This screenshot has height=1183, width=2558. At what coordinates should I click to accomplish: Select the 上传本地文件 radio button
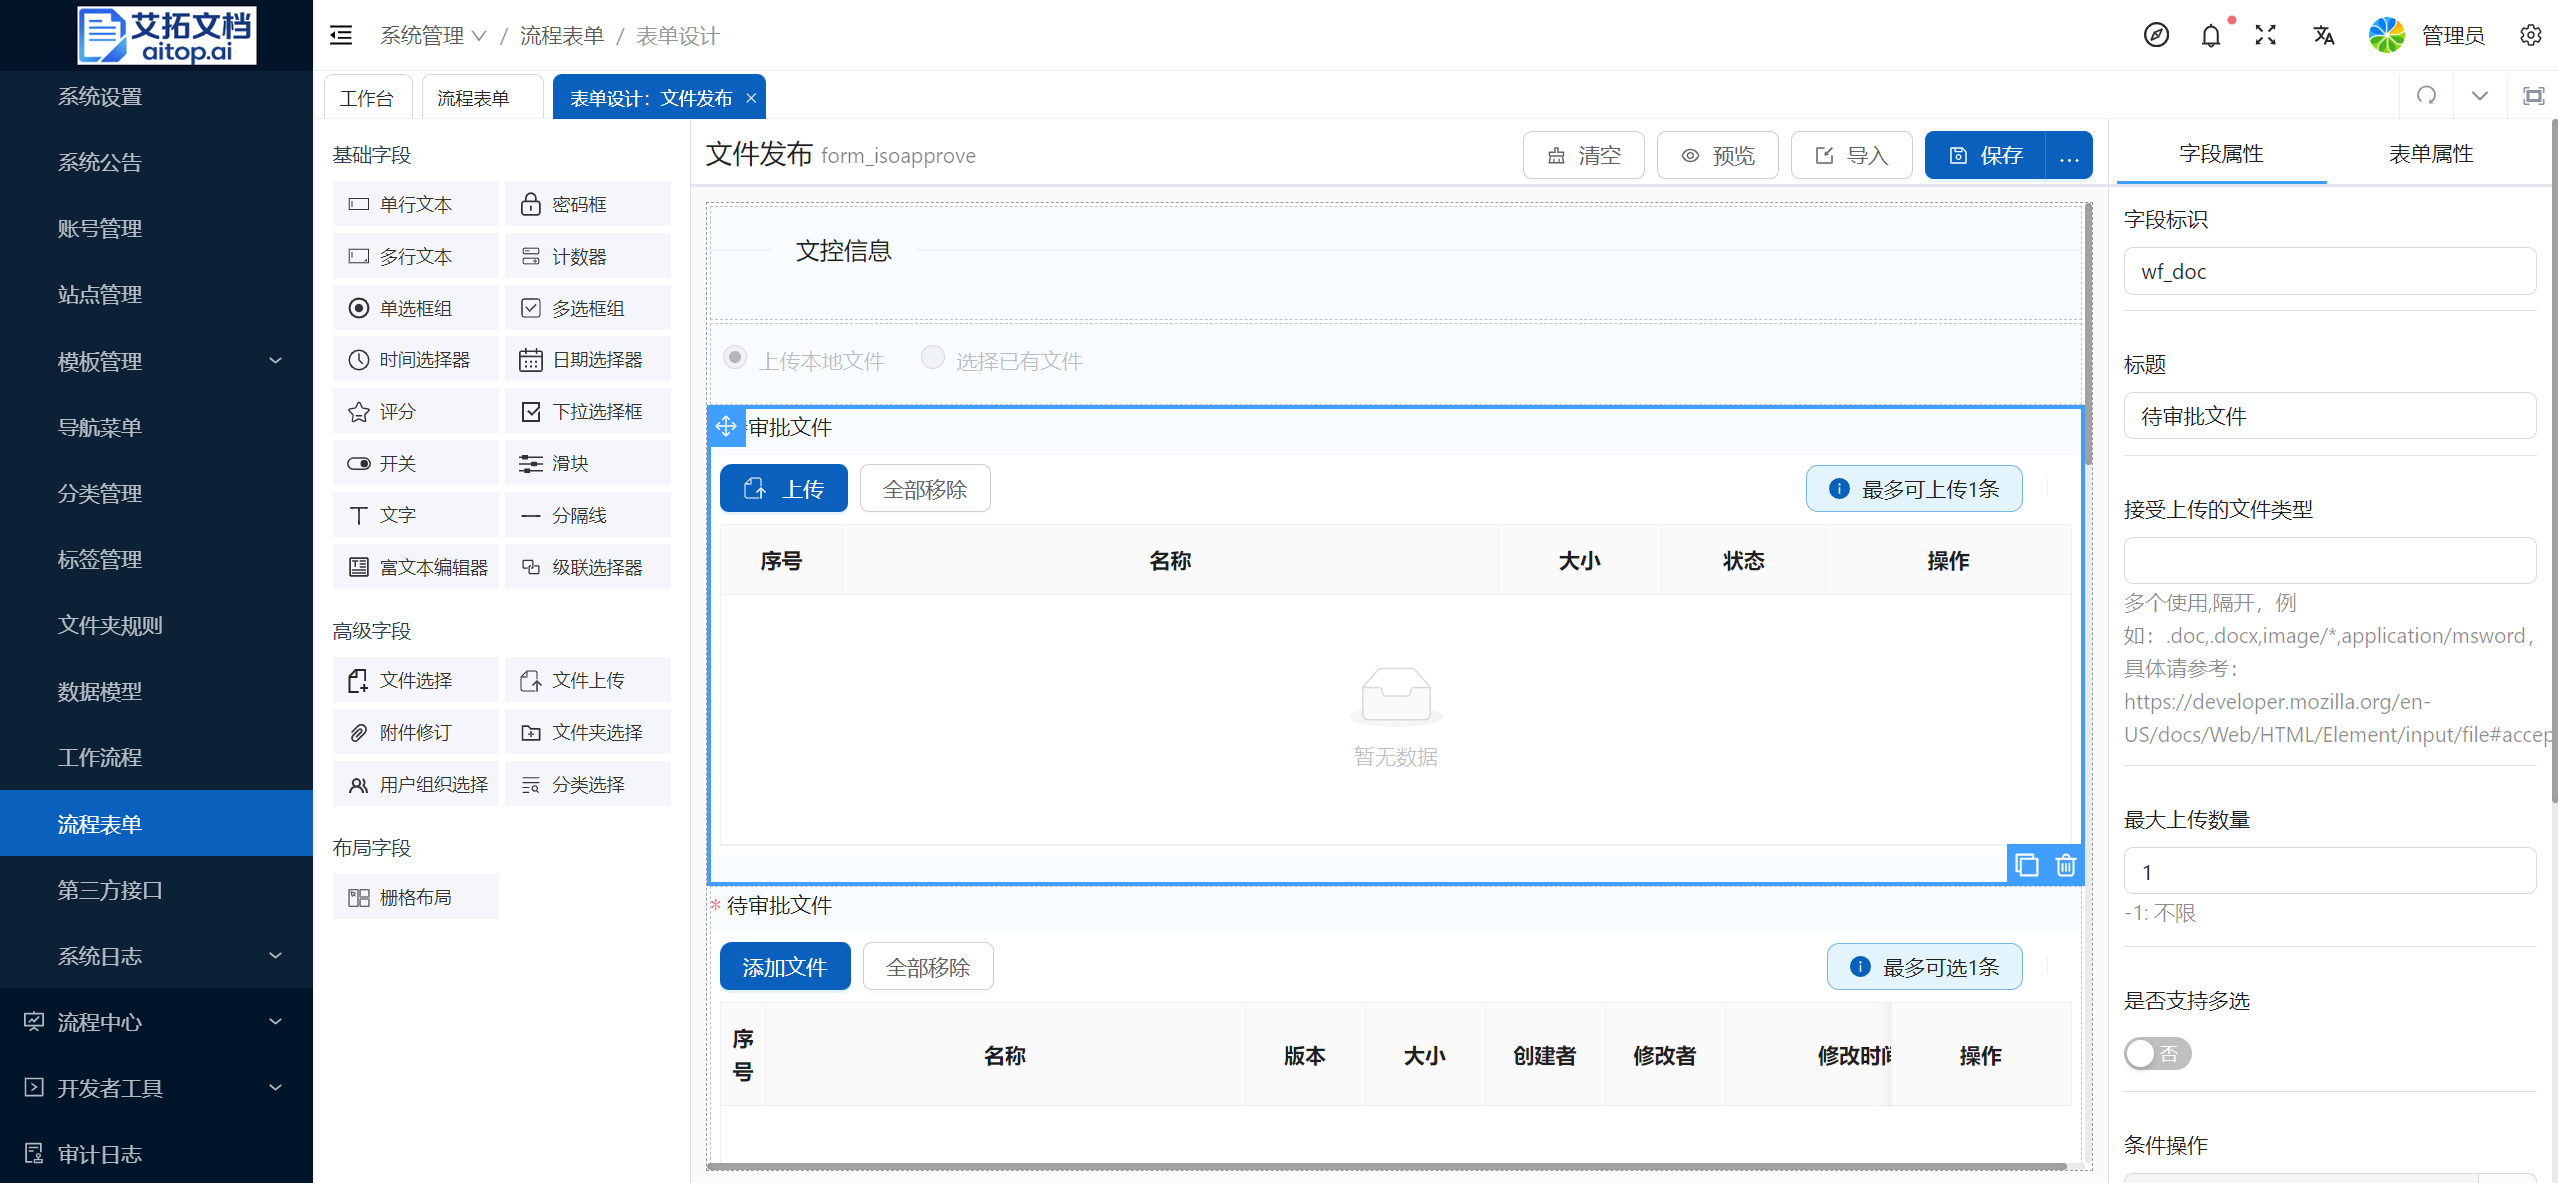click(x=735, y=358)
